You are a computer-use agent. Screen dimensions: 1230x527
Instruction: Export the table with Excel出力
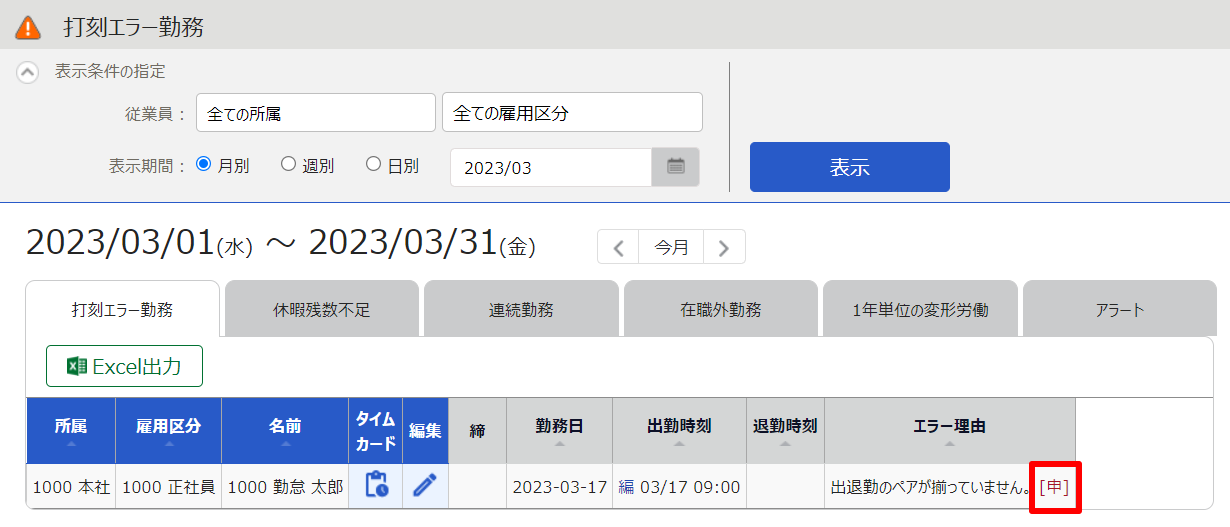tap(124, 366)
